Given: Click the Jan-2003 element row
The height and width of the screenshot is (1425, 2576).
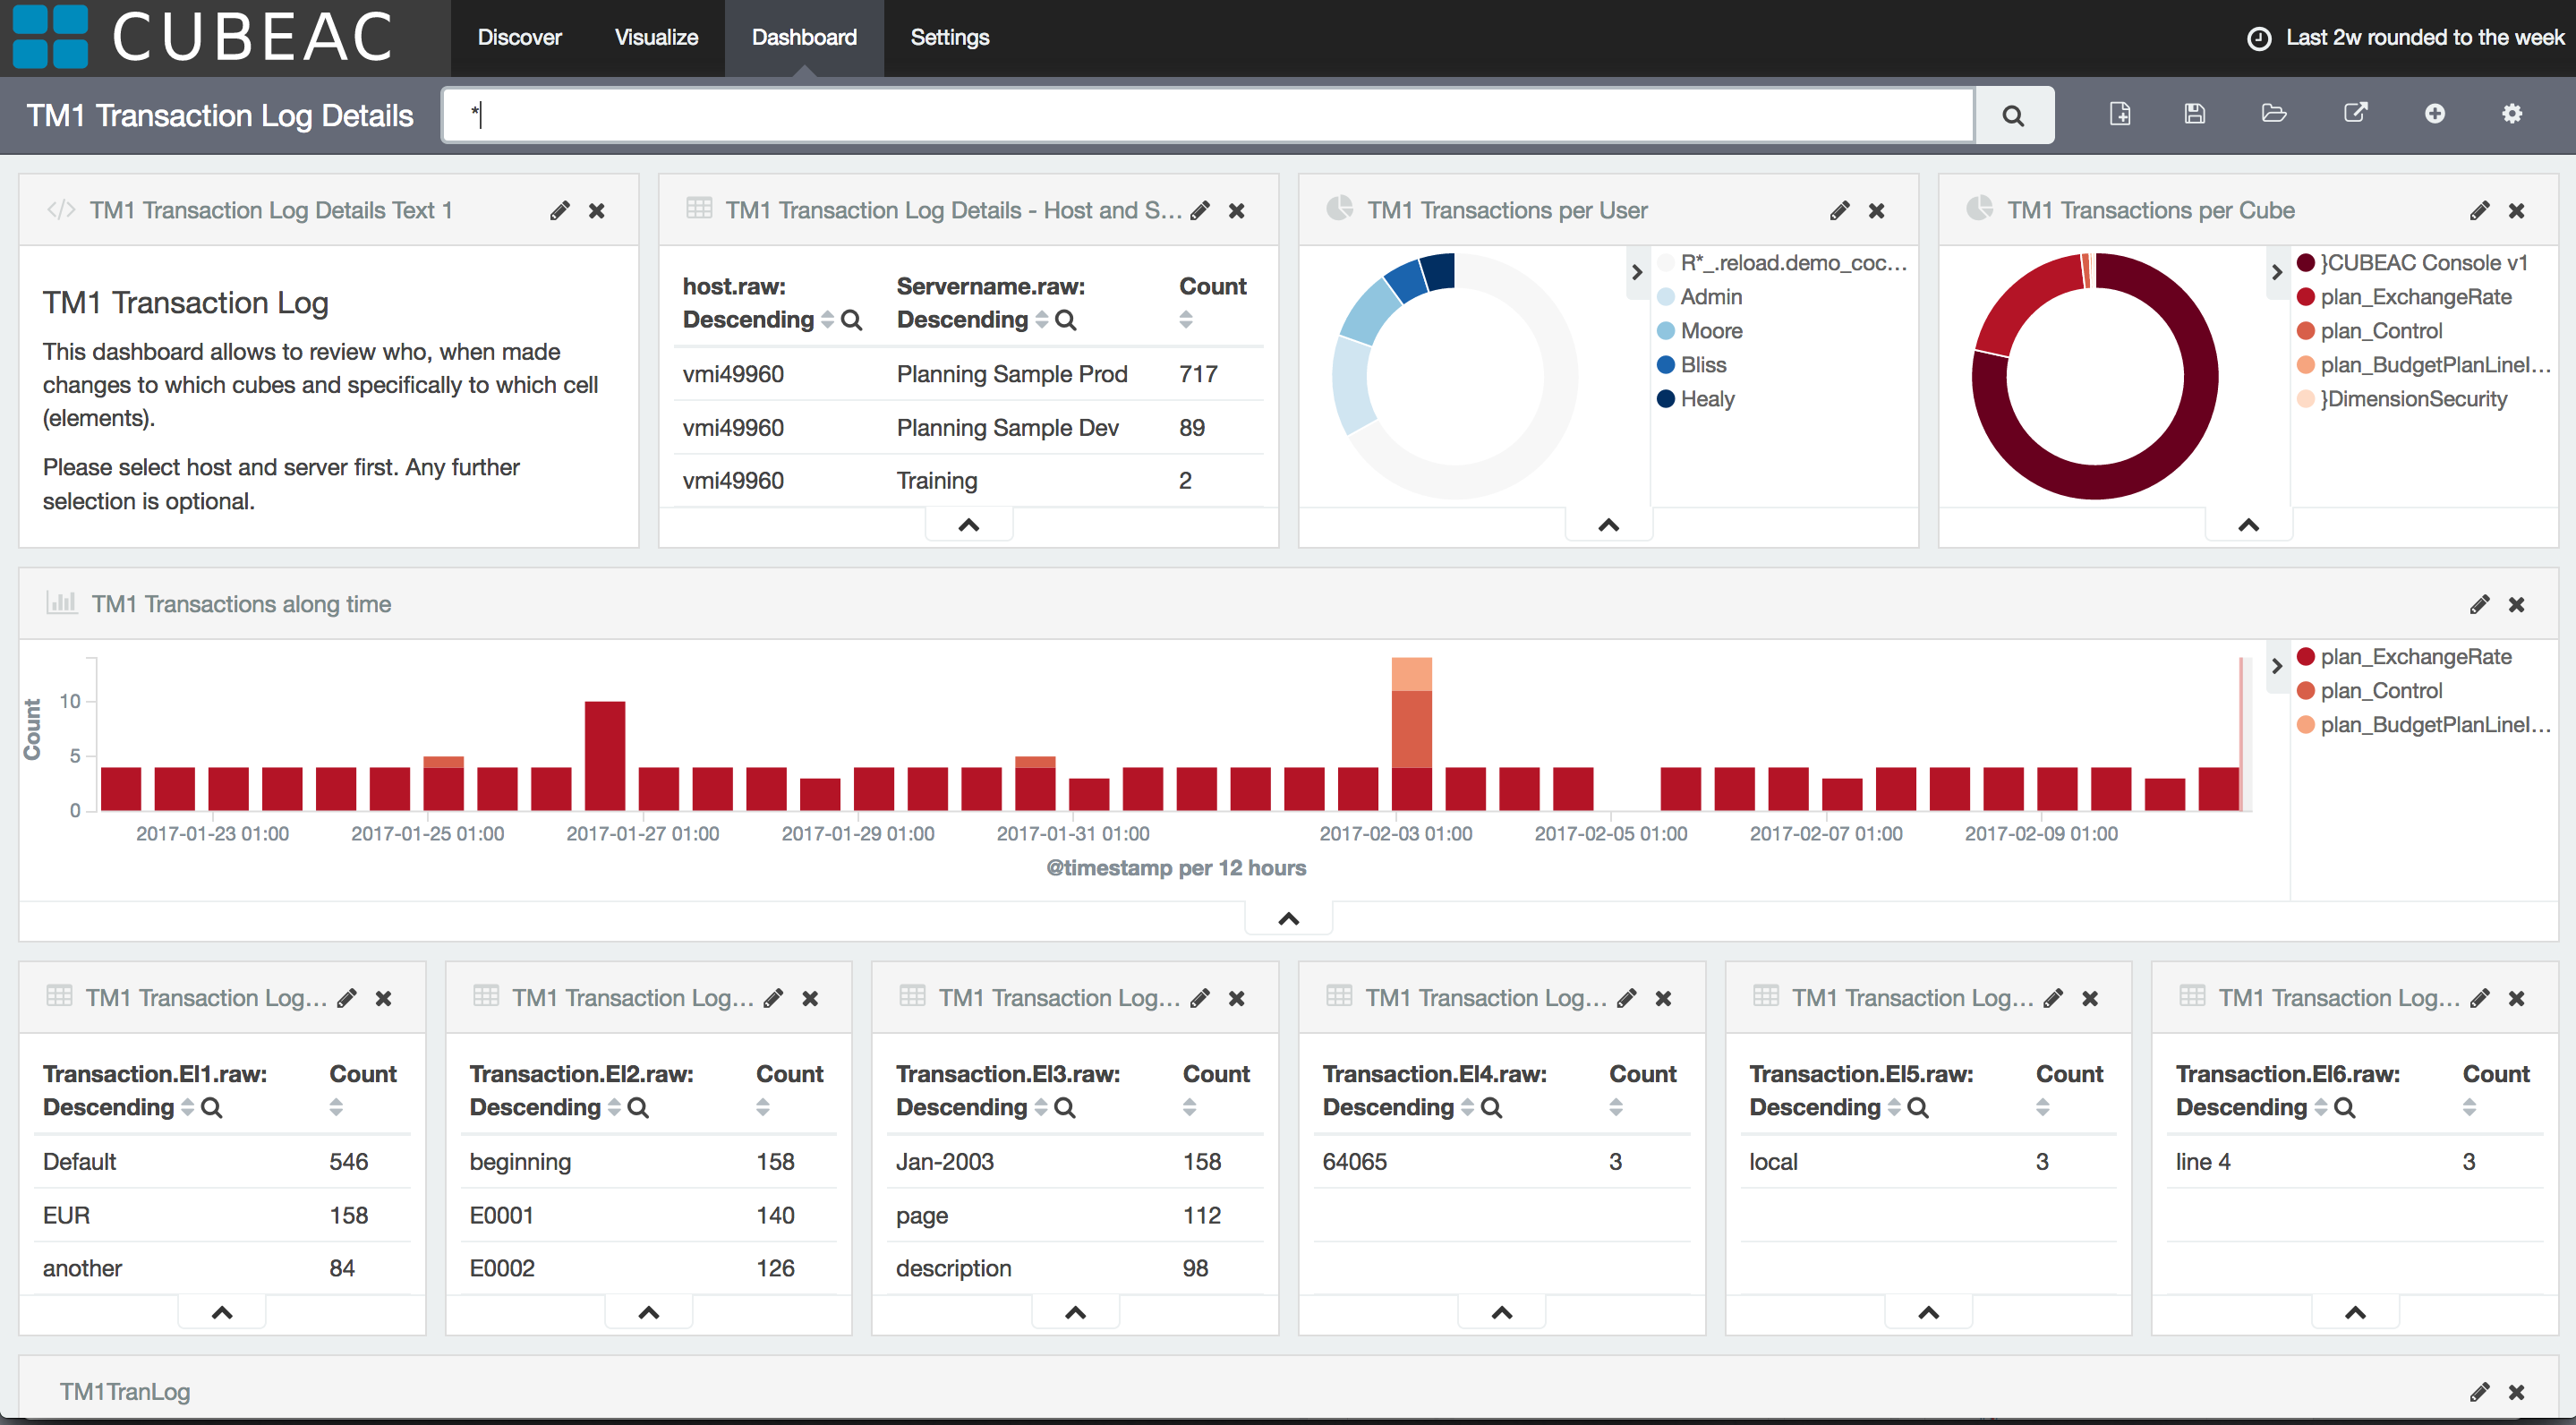Looking at the screenshot, I should pos(1075,1162).
